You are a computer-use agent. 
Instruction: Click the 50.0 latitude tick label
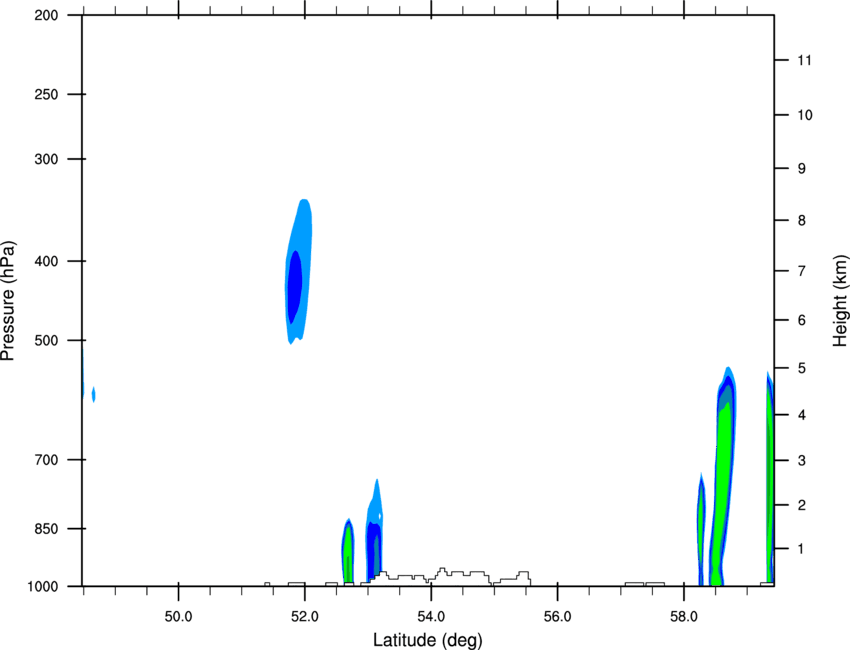pos(178,617)
